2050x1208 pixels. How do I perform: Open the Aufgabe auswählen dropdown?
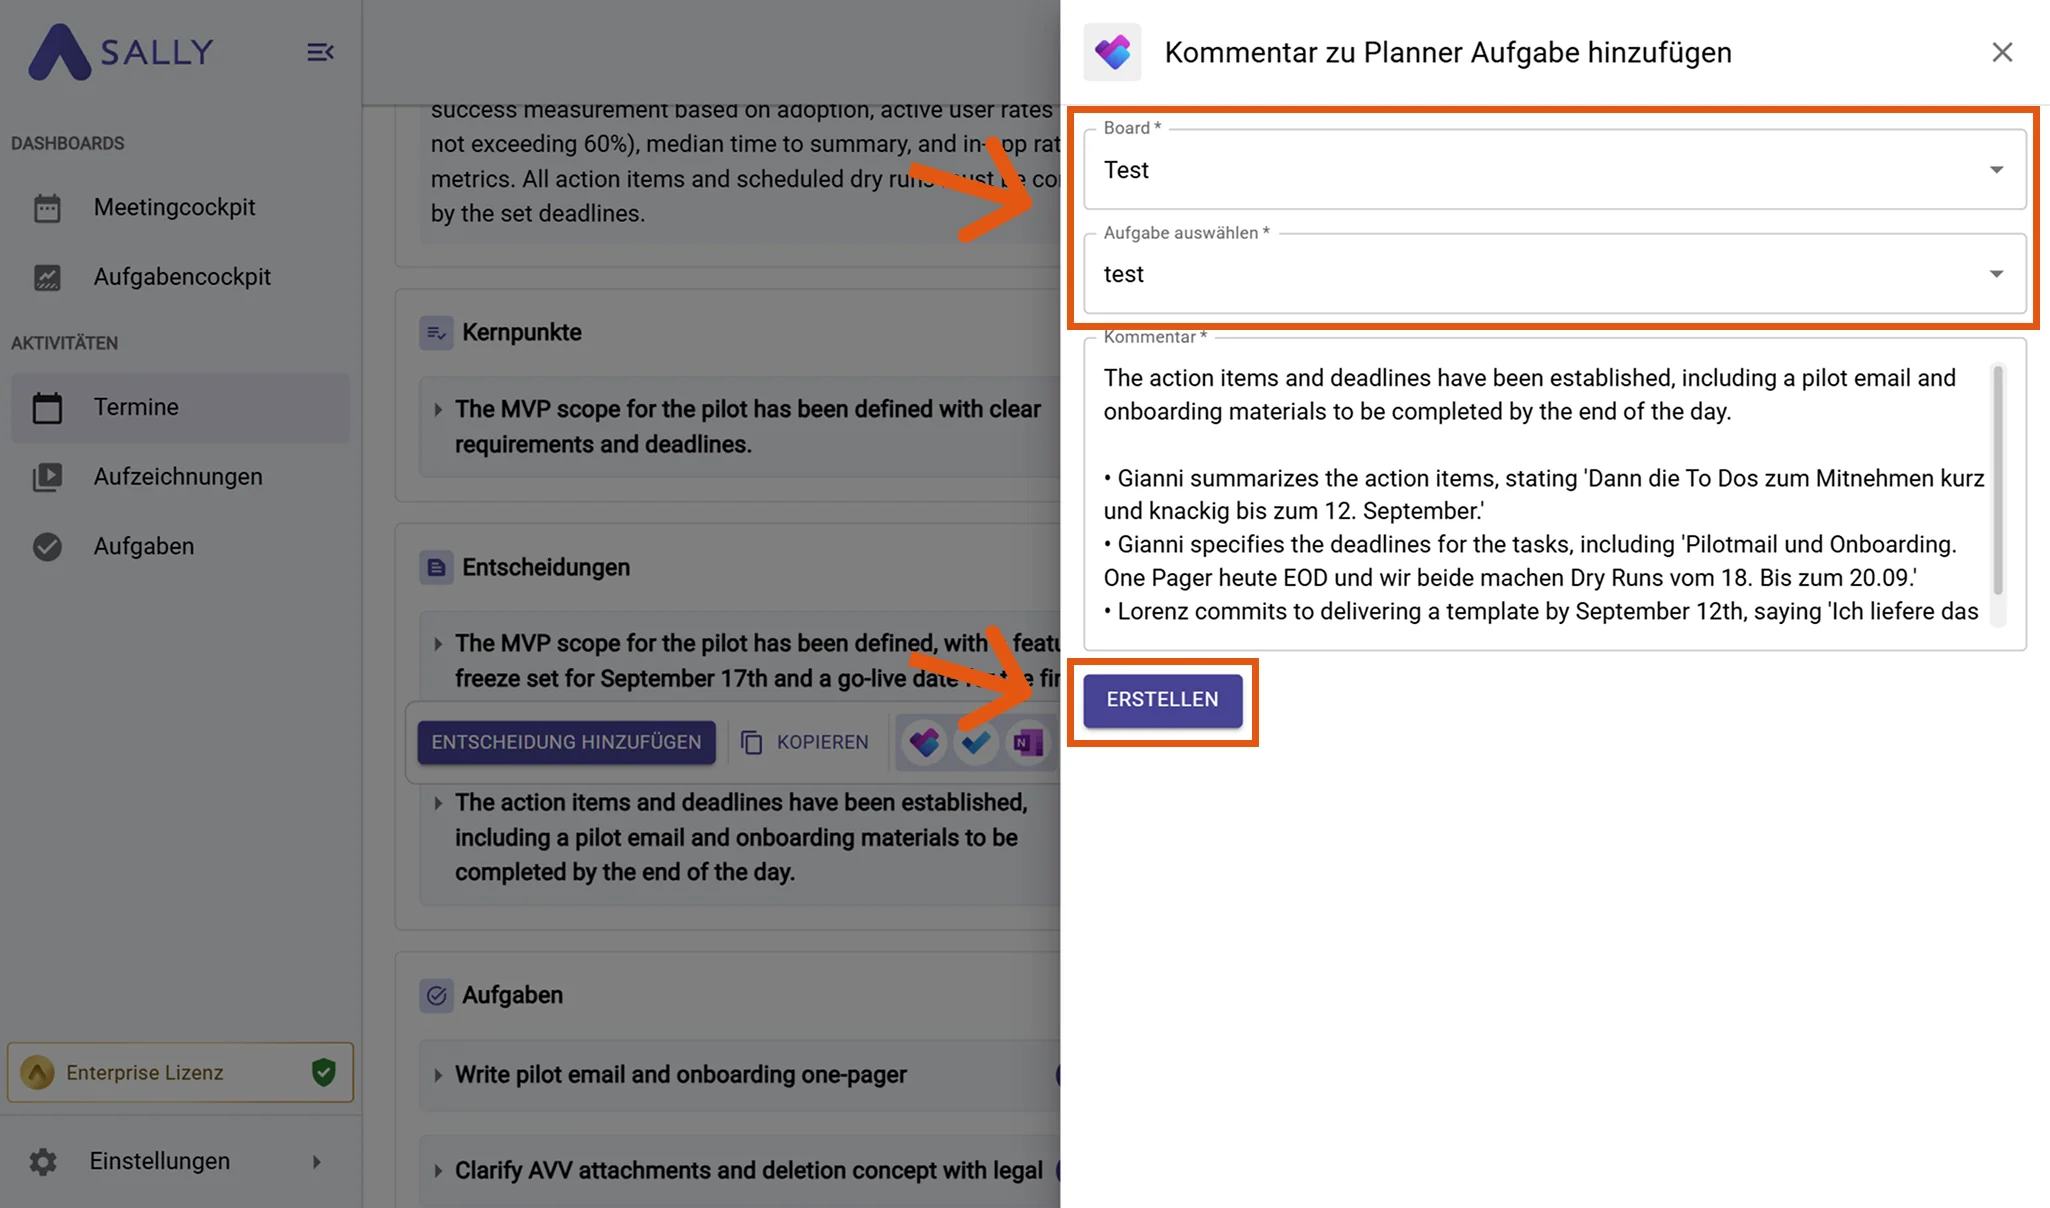pyautogui.click(x=1555, y=273)
